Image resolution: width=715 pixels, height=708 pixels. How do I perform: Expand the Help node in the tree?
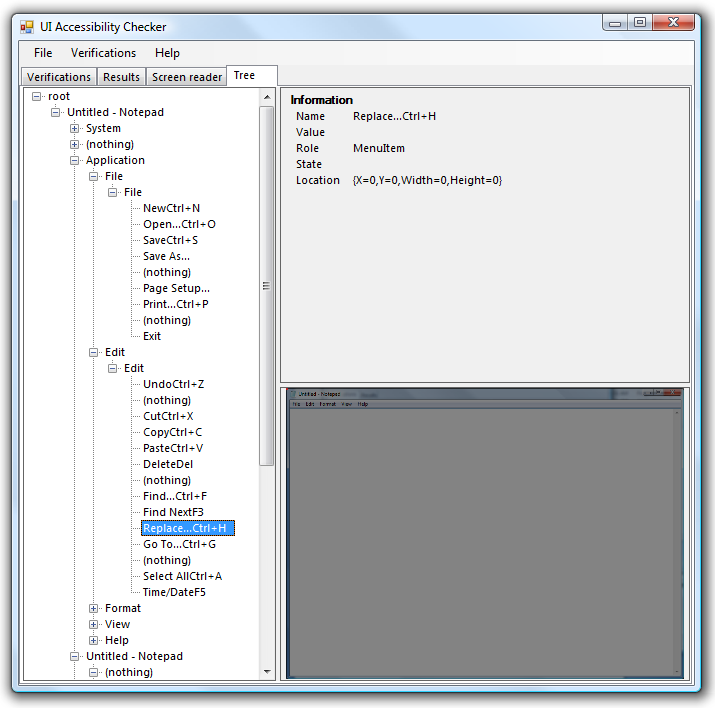point(94,641)
